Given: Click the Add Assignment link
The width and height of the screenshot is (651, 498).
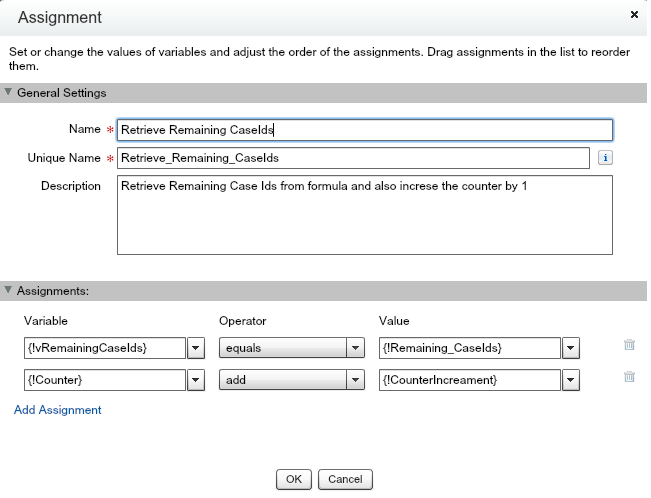Looking at the screenshot, I should pos(57,410).
